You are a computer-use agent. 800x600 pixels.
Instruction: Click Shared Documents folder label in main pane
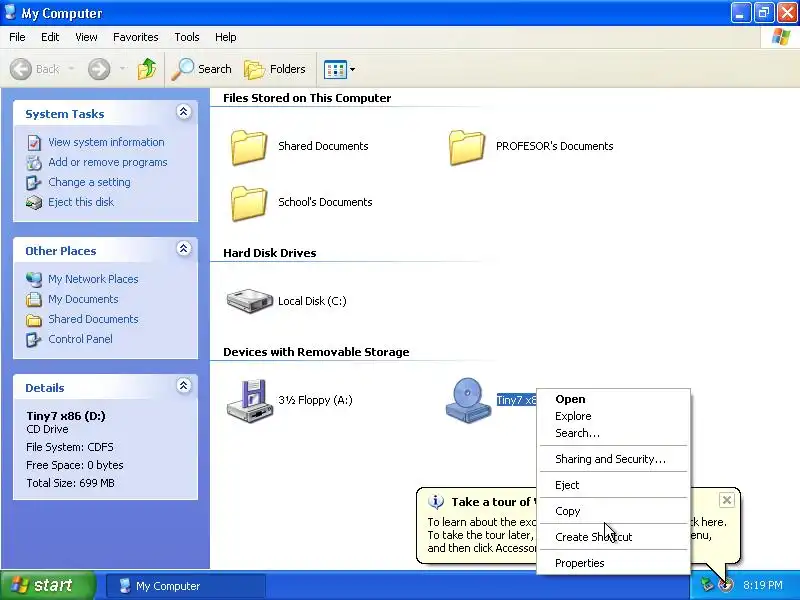click(323, 146)
